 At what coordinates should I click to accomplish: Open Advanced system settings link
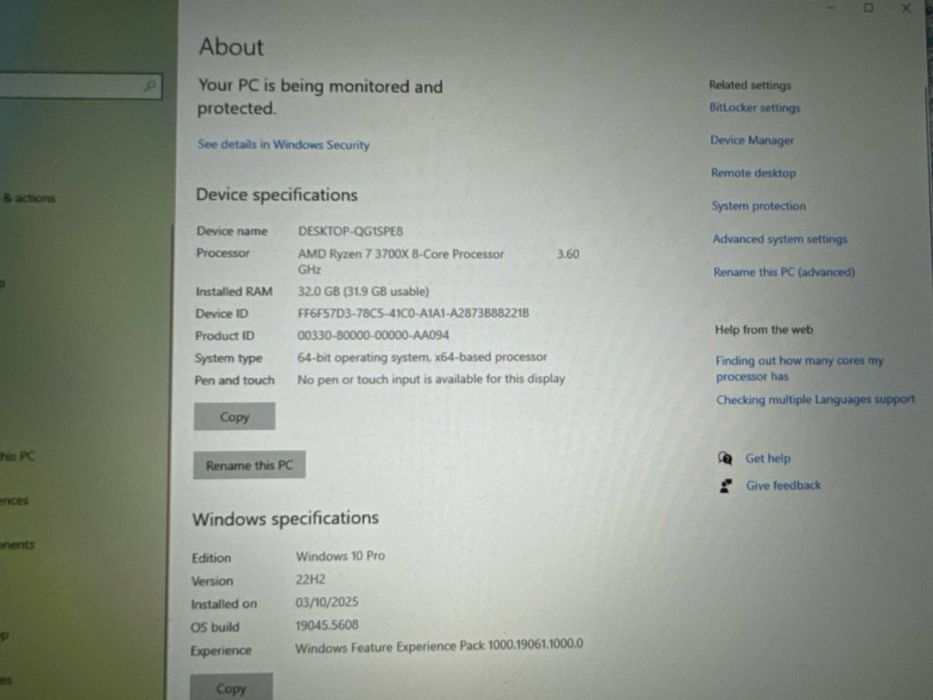[x=780, y=239]
